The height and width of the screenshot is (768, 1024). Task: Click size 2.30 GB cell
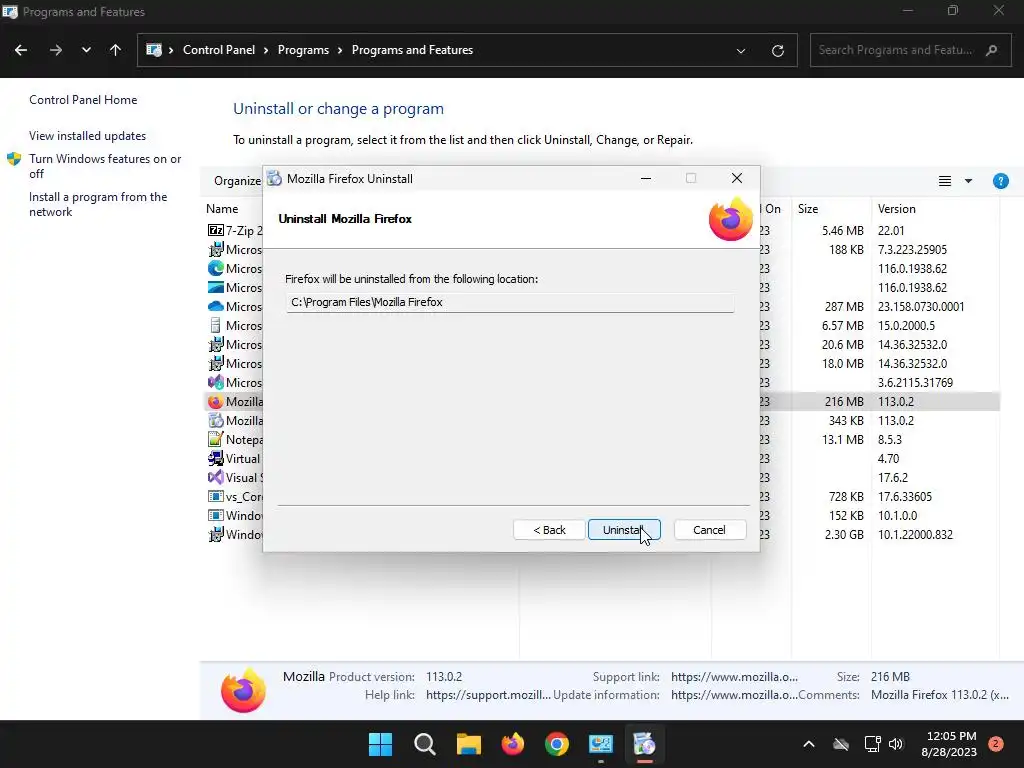pyautogui.click(x=844, y=534)
